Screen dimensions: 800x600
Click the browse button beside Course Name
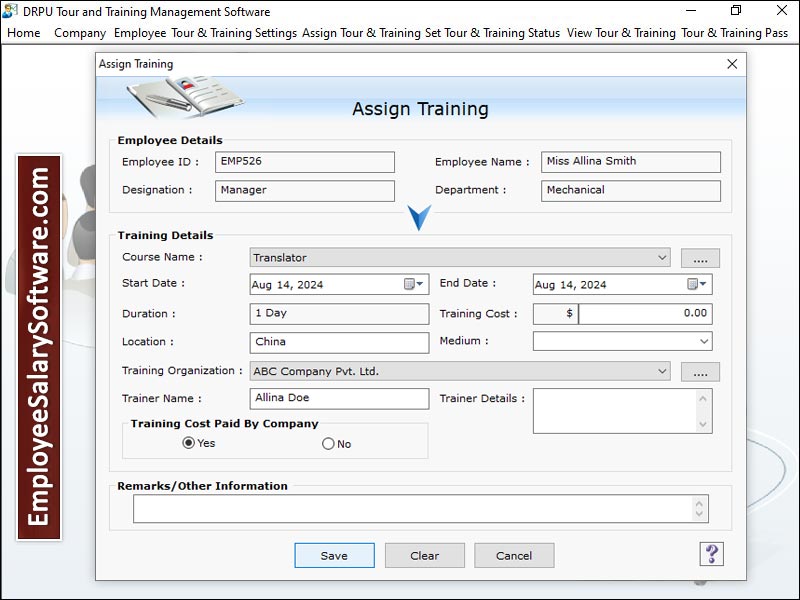700,258
